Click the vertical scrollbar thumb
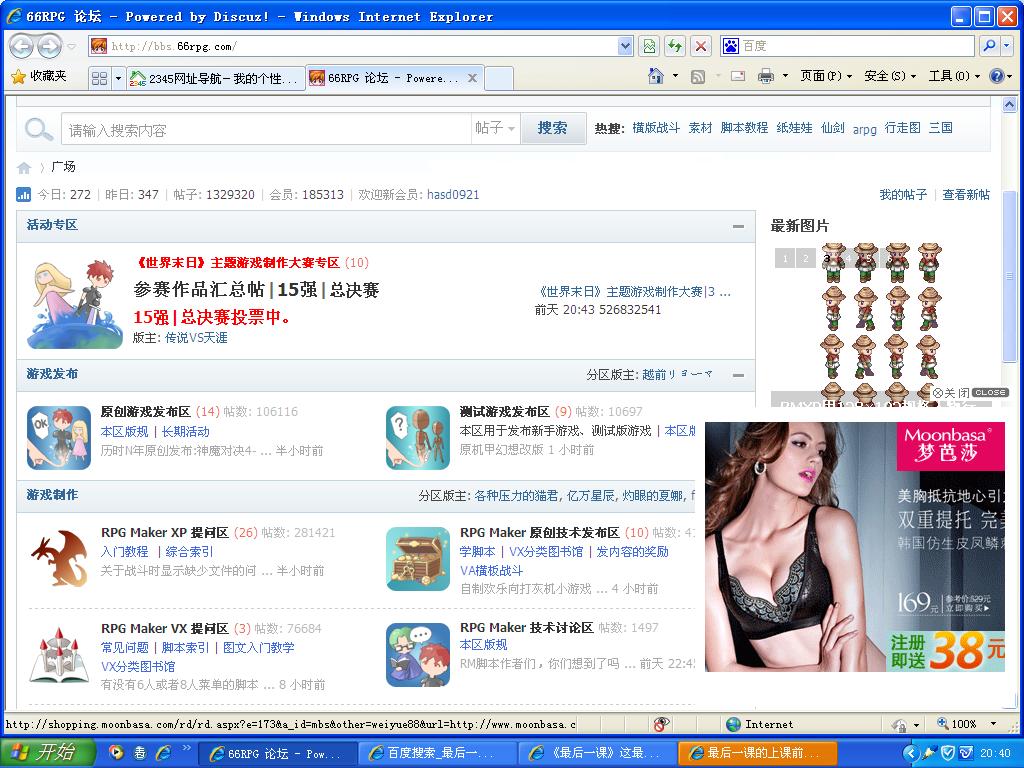This screenshot has height=768, width=1024. click(1009, 274)
